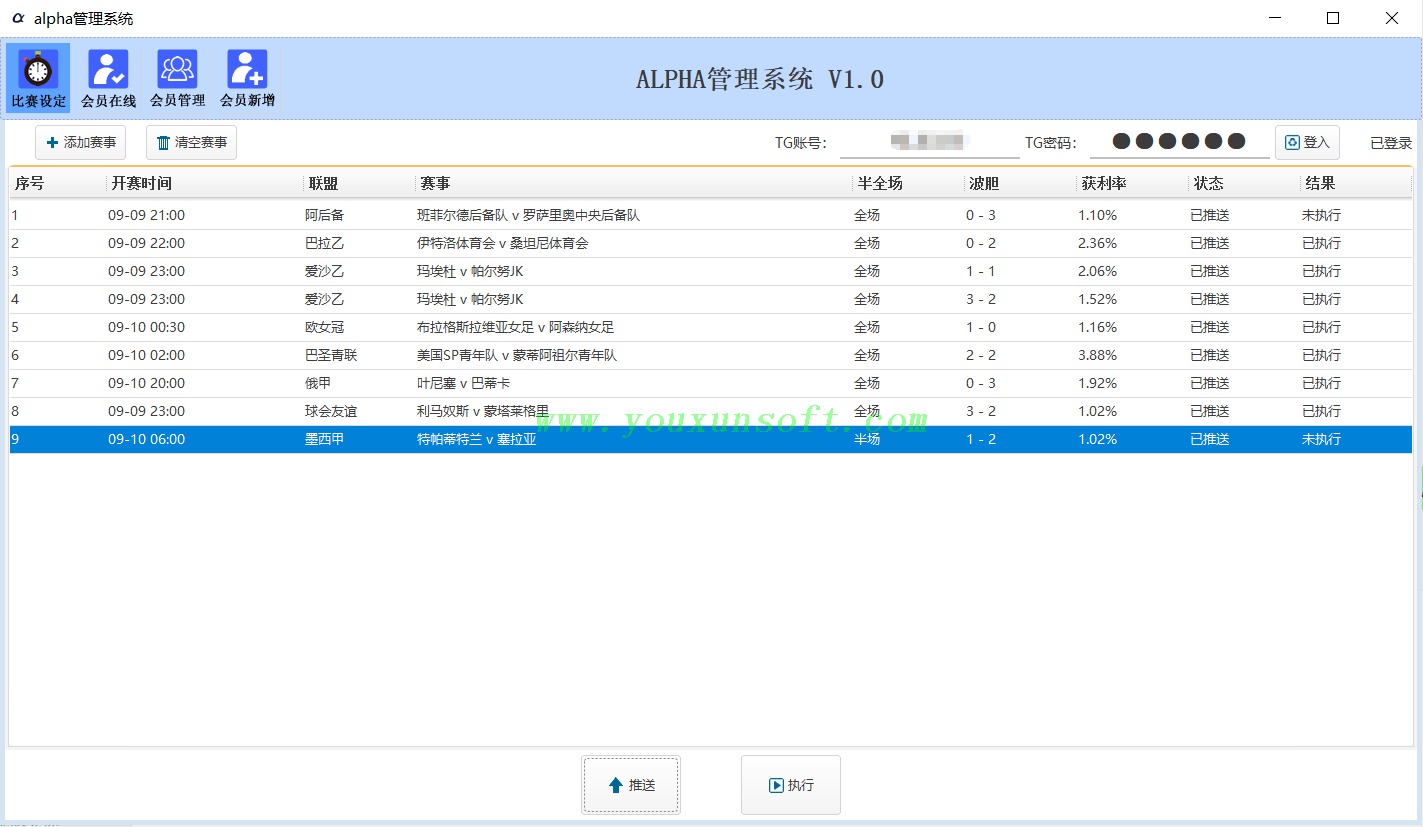Sort by the 序号 column header
Screen dimensions: 1423x827
(x=57, y=183)
